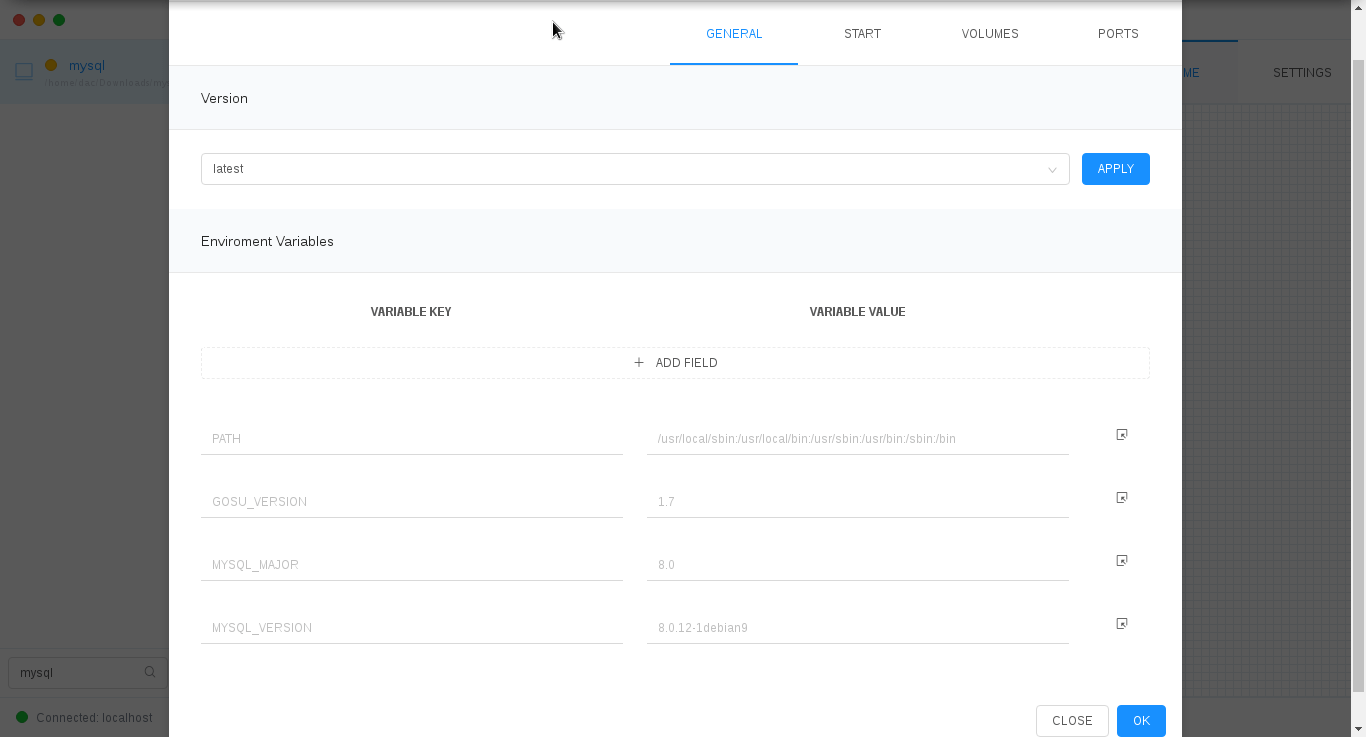This screenshot has width=1366, height=737.
Task: Click the action icon for the PATH row
Action: pos(1122,435)
